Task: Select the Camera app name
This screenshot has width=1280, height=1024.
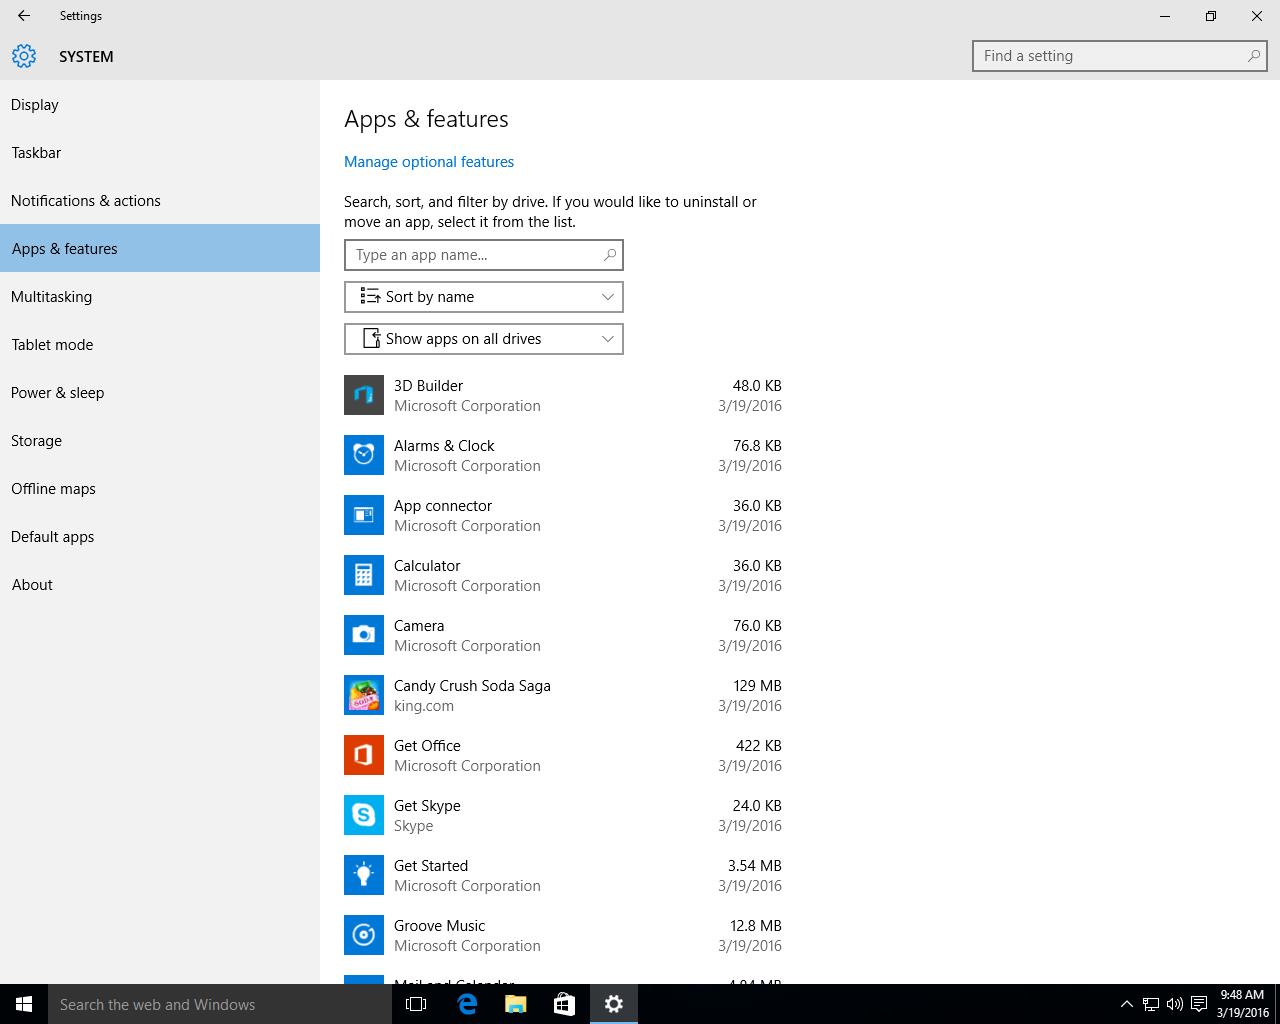Action: point(419,626)
